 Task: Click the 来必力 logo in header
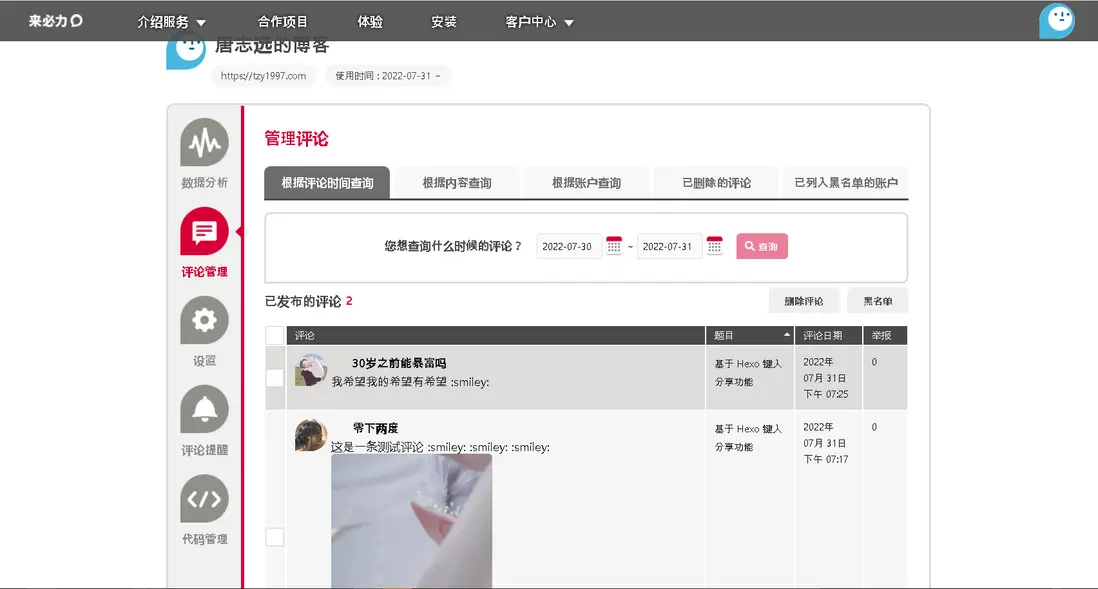point(55,21)
